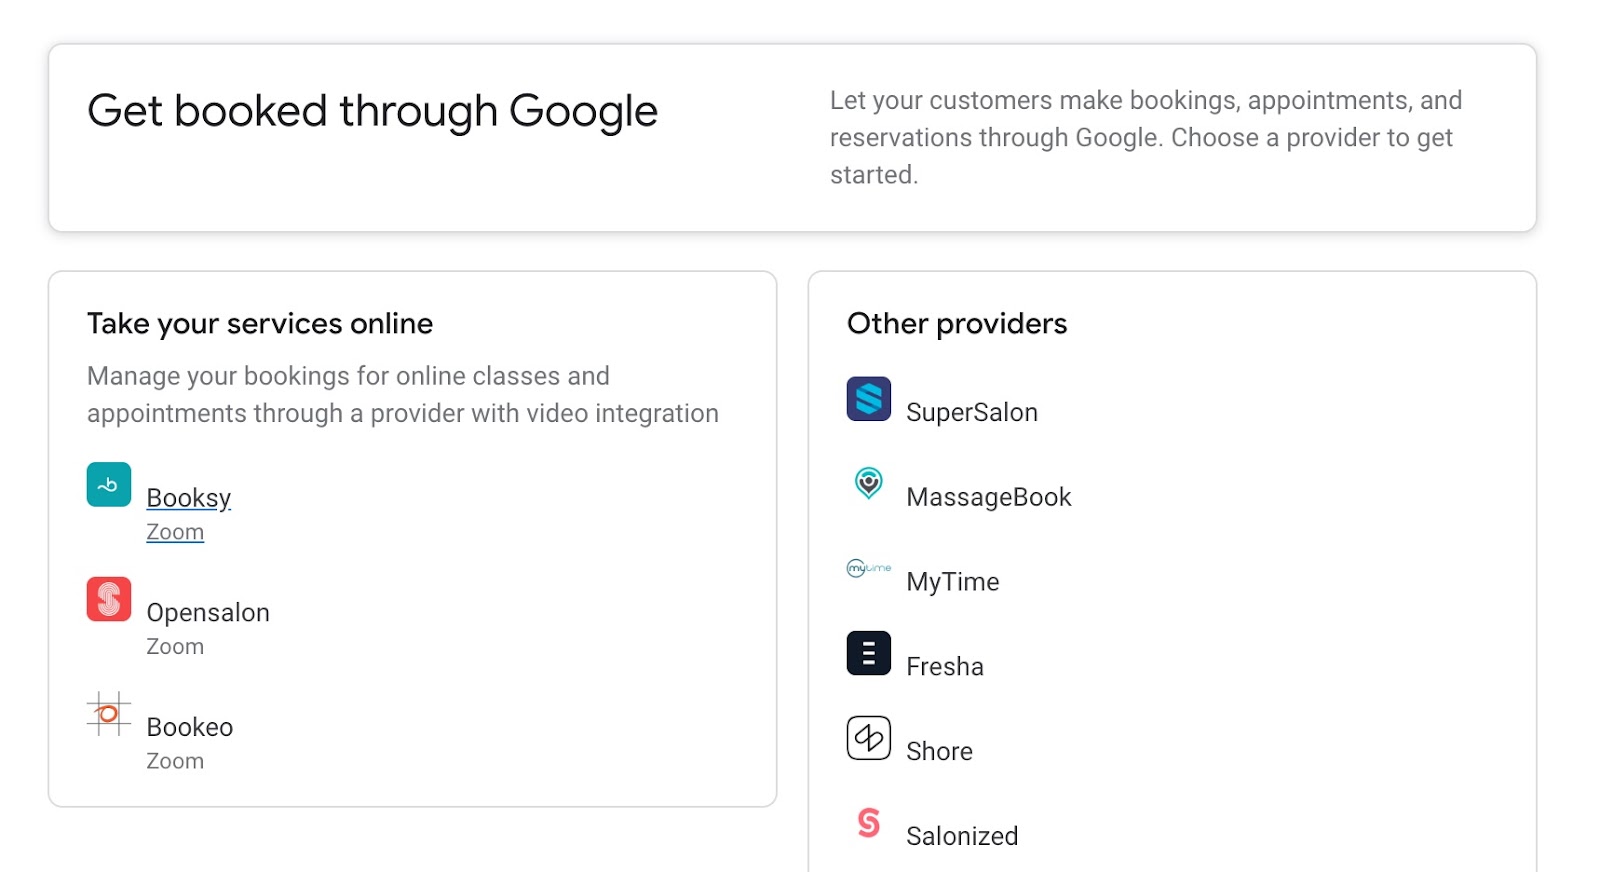The width and height of the screenshot is (1600, 872).
Task: Click the MassageBook pin logo icon
Action: [869, 484]
